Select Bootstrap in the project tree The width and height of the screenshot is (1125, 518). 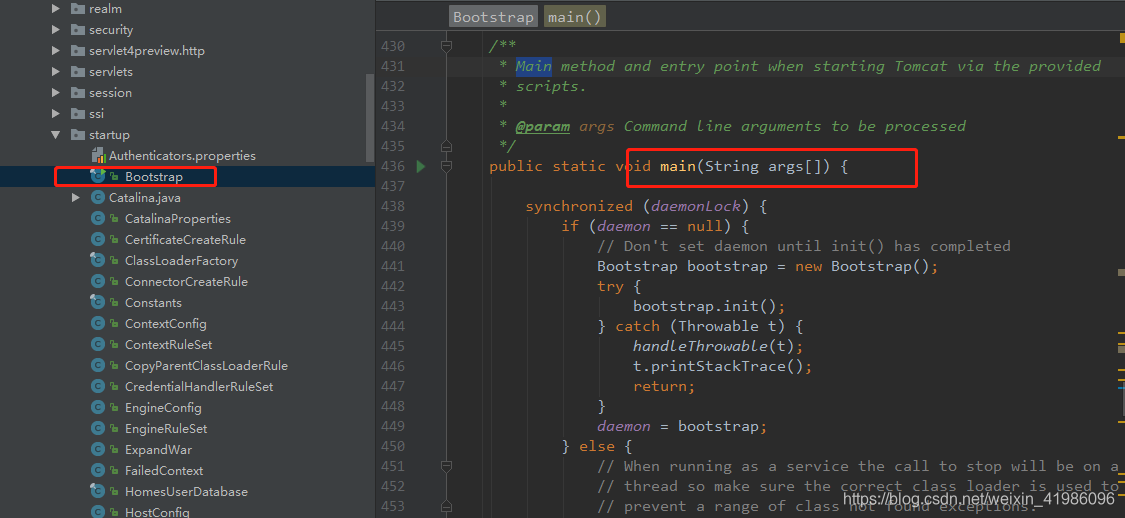tap(154, 176)
